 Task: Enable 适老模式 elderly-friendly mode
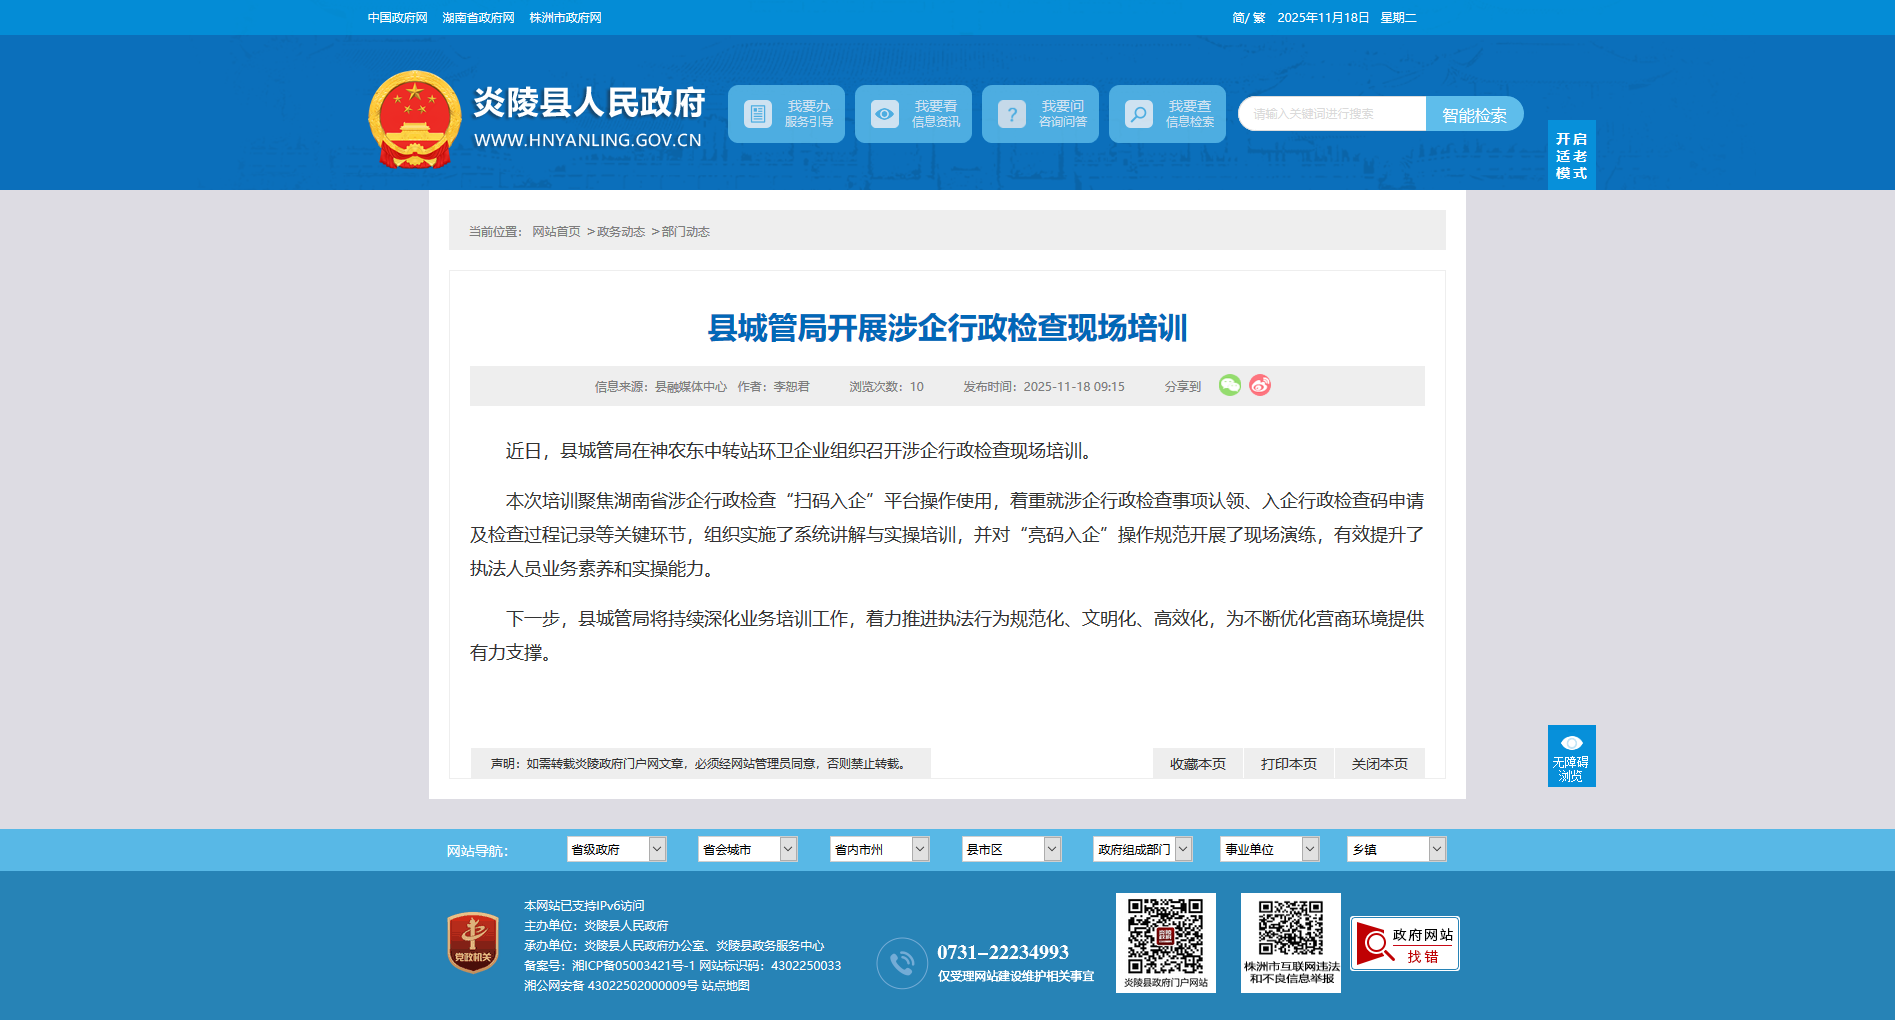tap(1571, 155)
